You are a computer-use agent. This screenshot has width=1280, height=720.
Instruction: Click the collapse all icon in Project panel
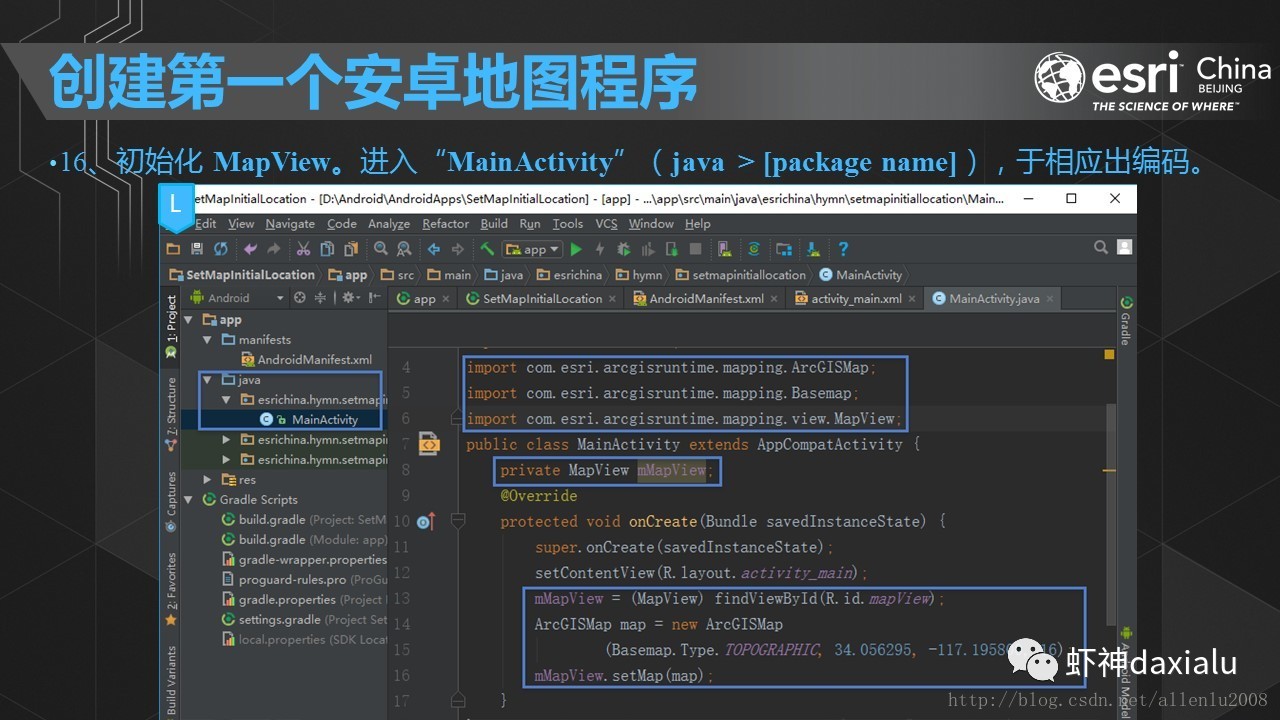[320, 298]
